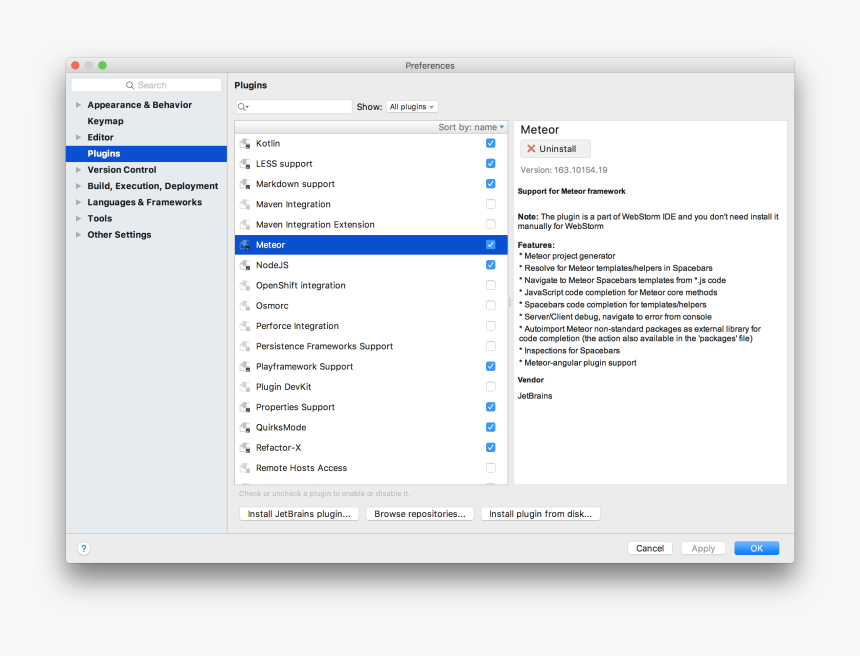
Task: Confirm preferences with OK button
Action: pyautogui.click(x=756, y=548)
